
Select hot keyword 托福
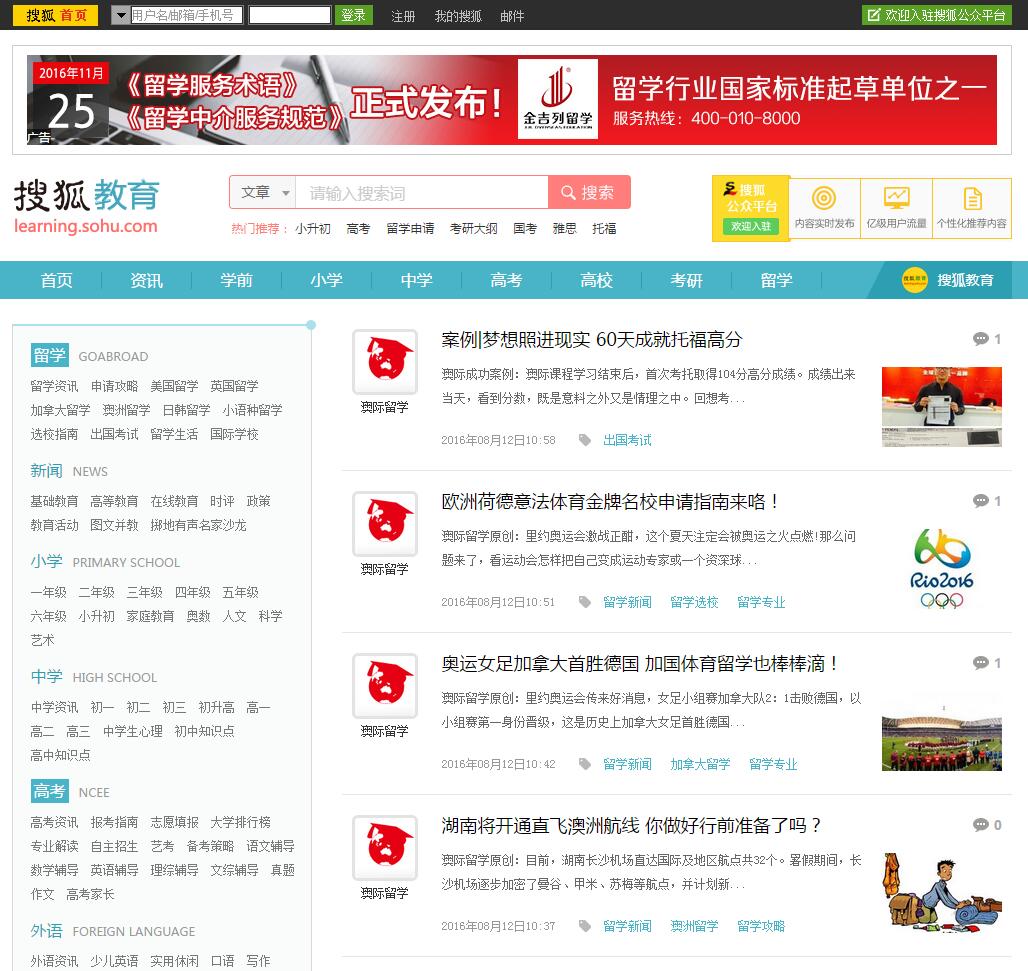pos(604,228)
